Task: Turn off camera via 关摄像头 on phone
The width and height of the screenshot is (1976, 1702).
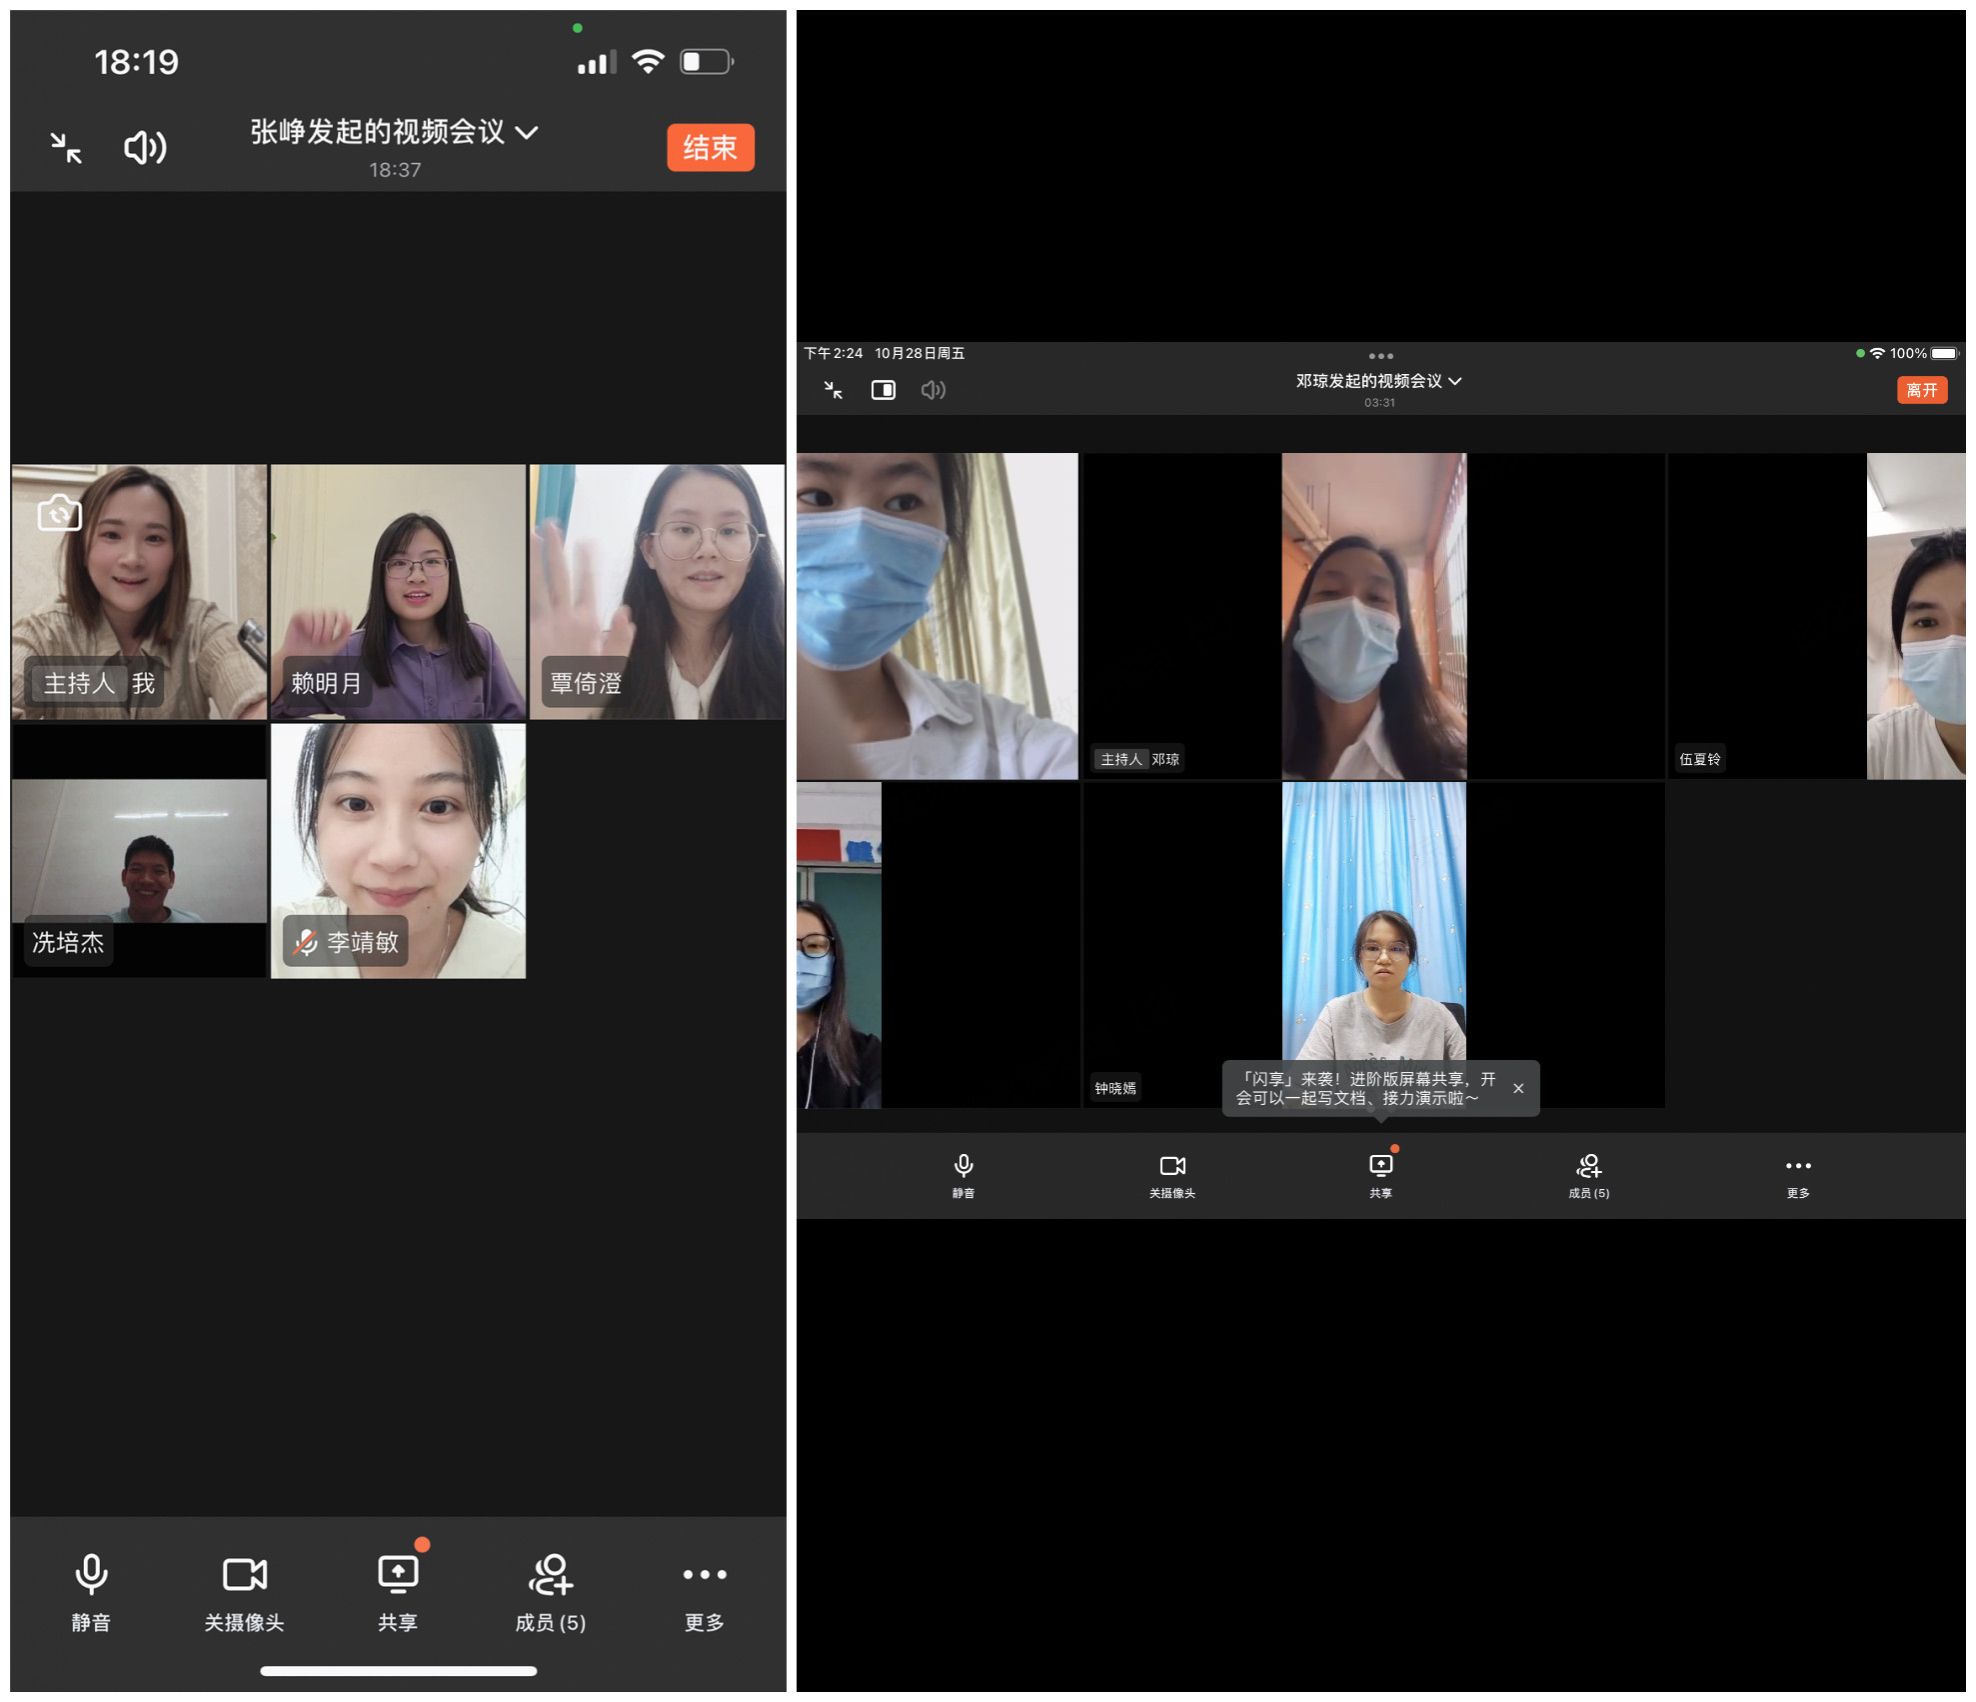Action: (x=244, y=1592)
